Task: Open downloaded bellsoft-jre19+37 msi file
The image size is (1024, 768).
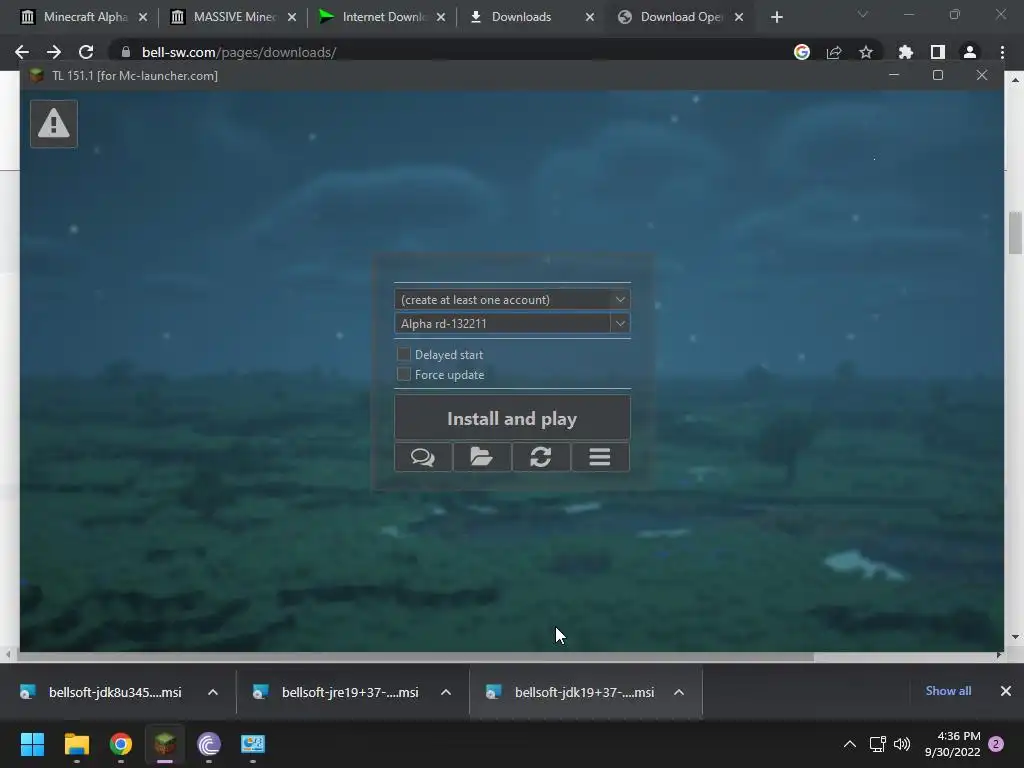Action: tap(336, 692)
